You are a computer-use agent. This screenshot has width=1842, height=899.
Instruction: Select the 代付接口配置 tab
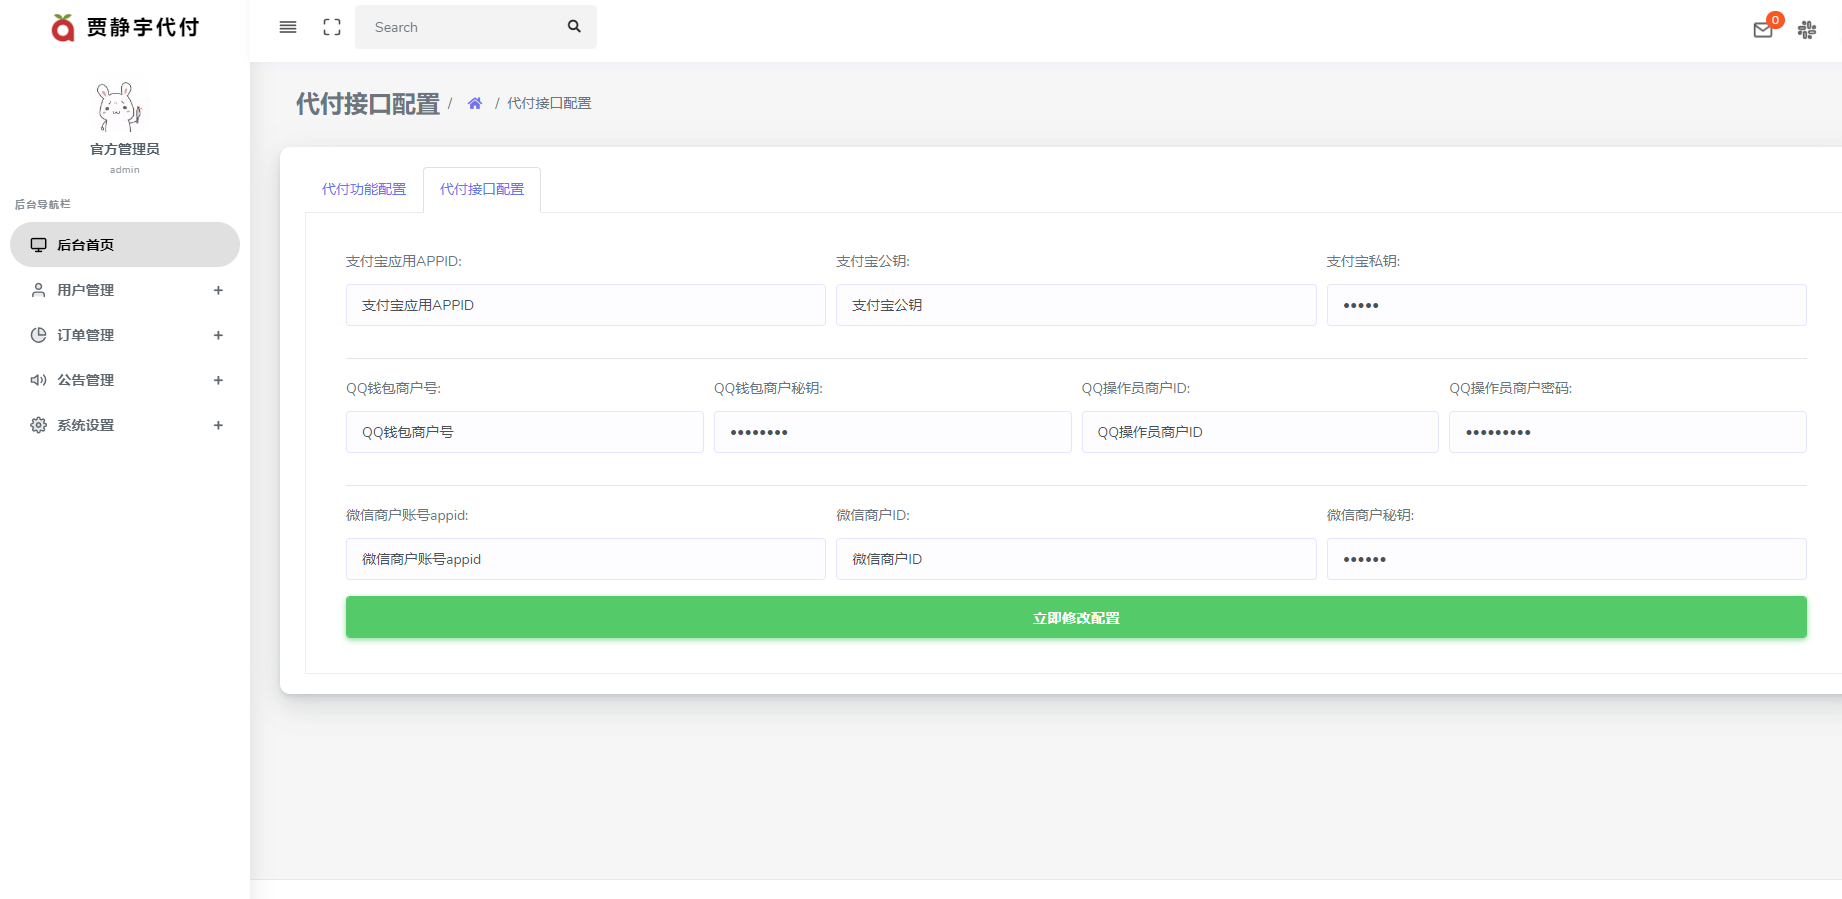(482, 189)
